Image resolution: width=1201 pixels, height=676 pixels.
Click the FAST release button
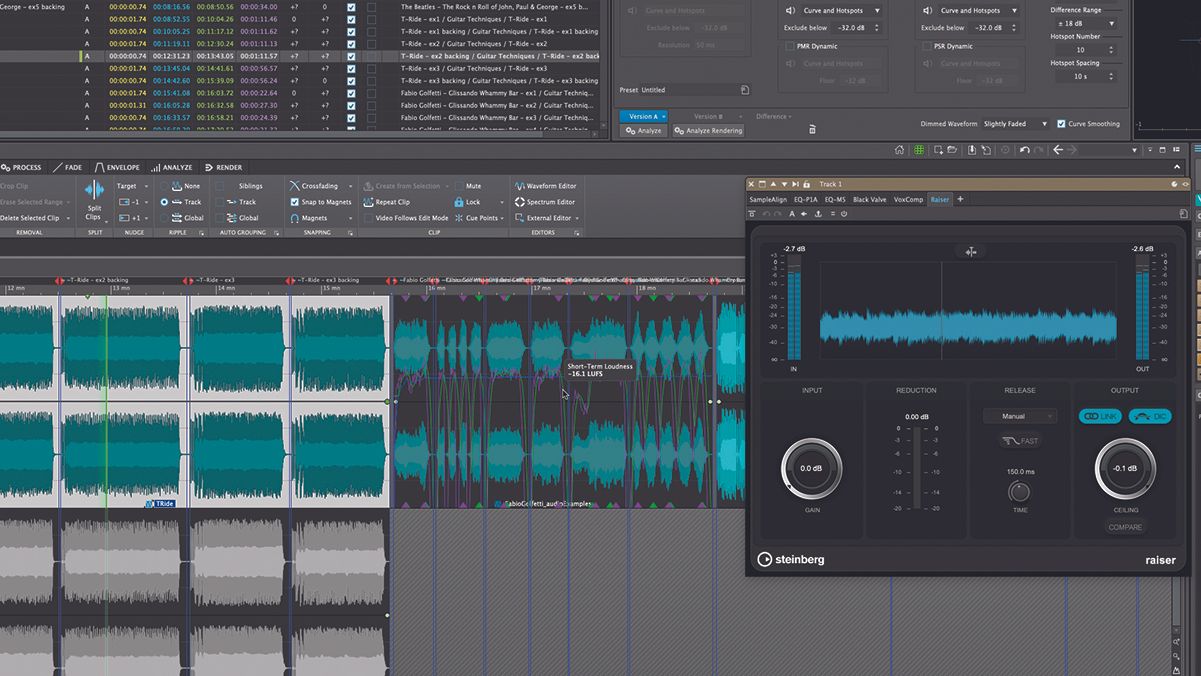pyautogui.click(x=1020, y=441)
